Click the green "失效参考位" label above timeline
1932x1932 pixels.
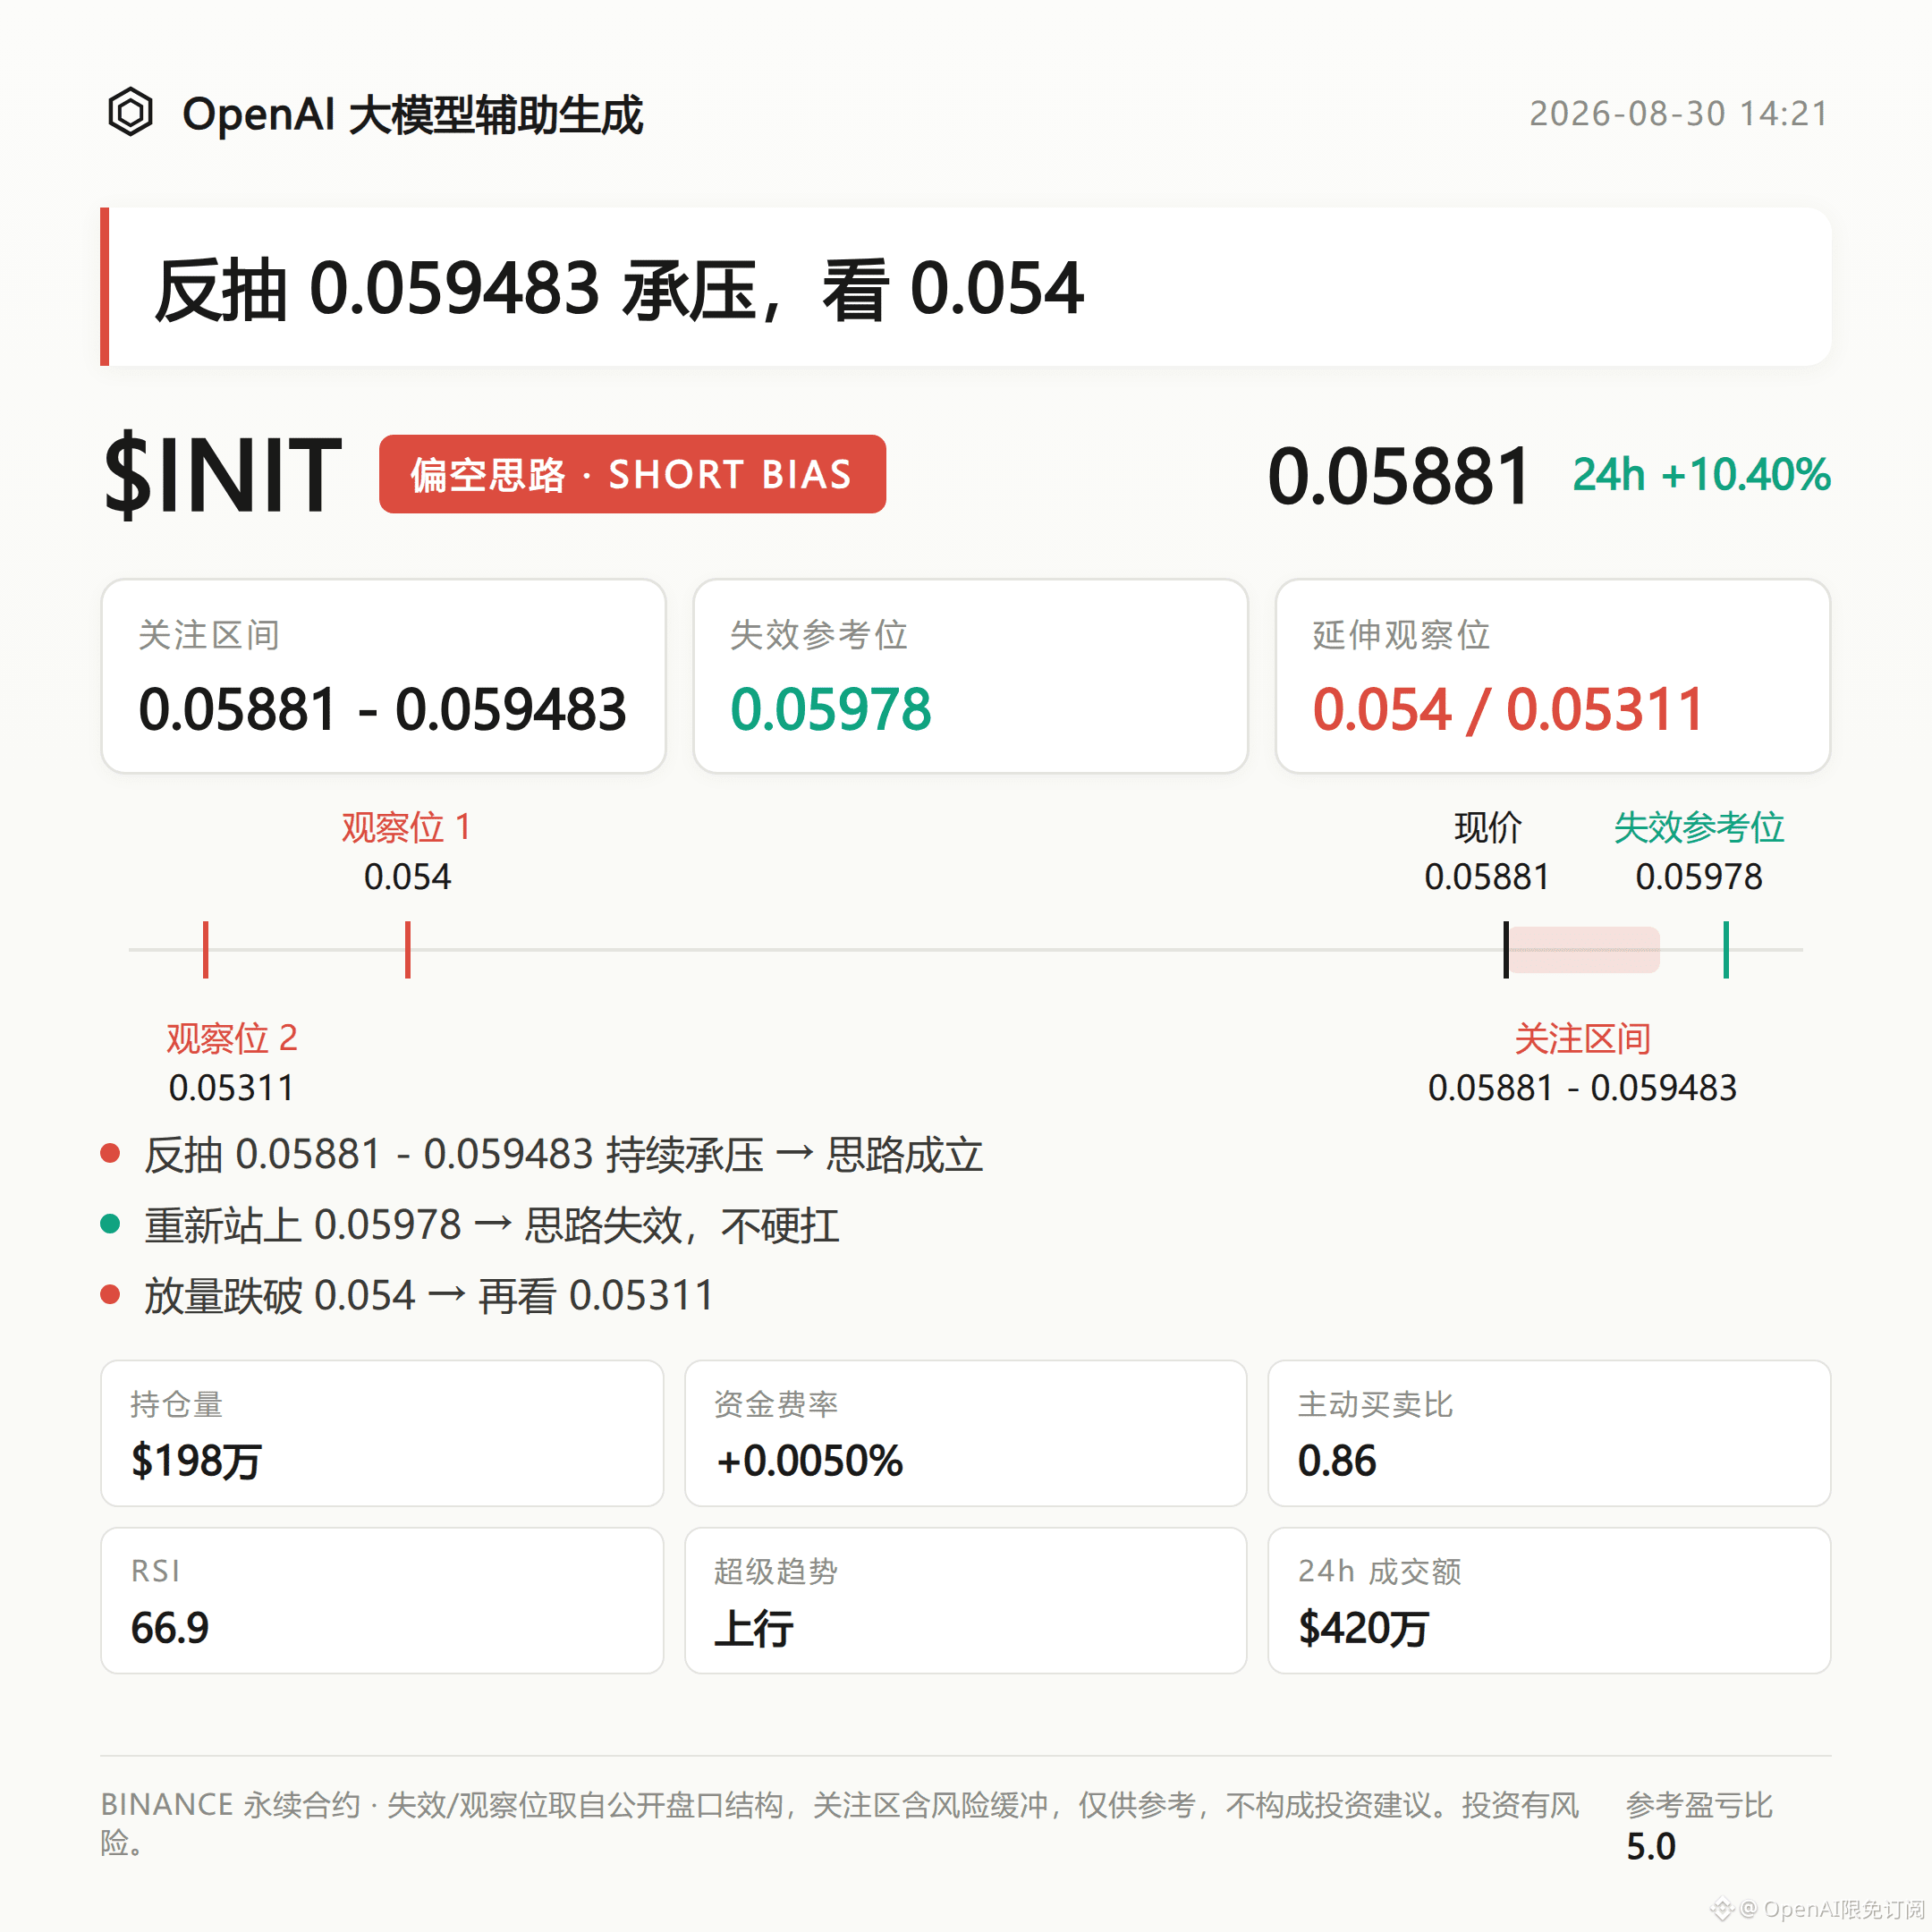(1699, 828)
